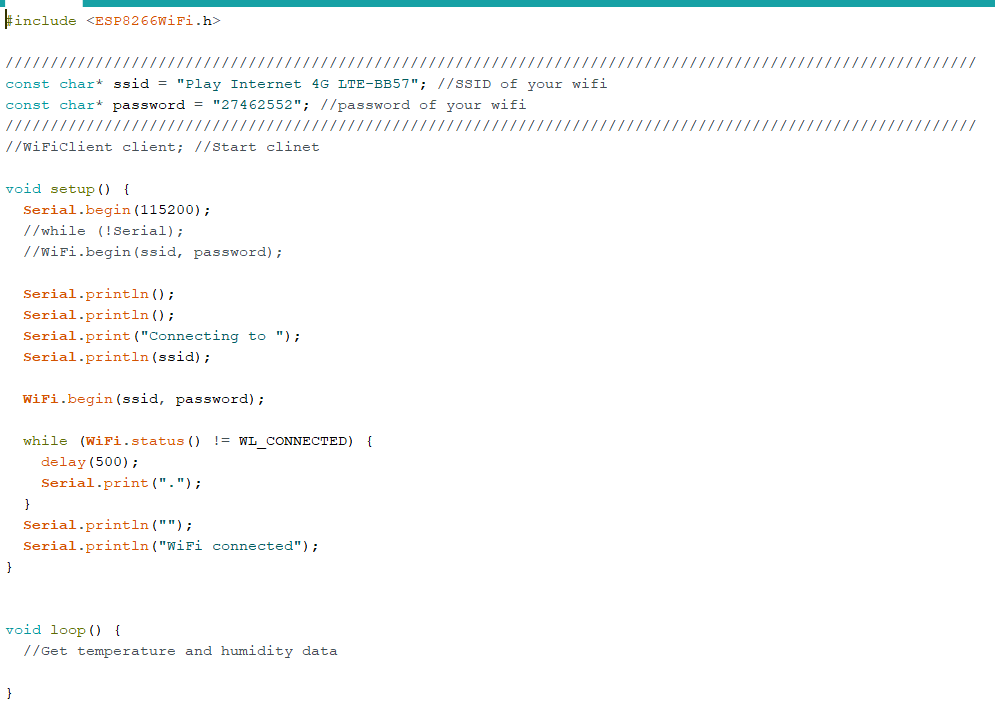Click the void loop() declaration

click(63, 630)
